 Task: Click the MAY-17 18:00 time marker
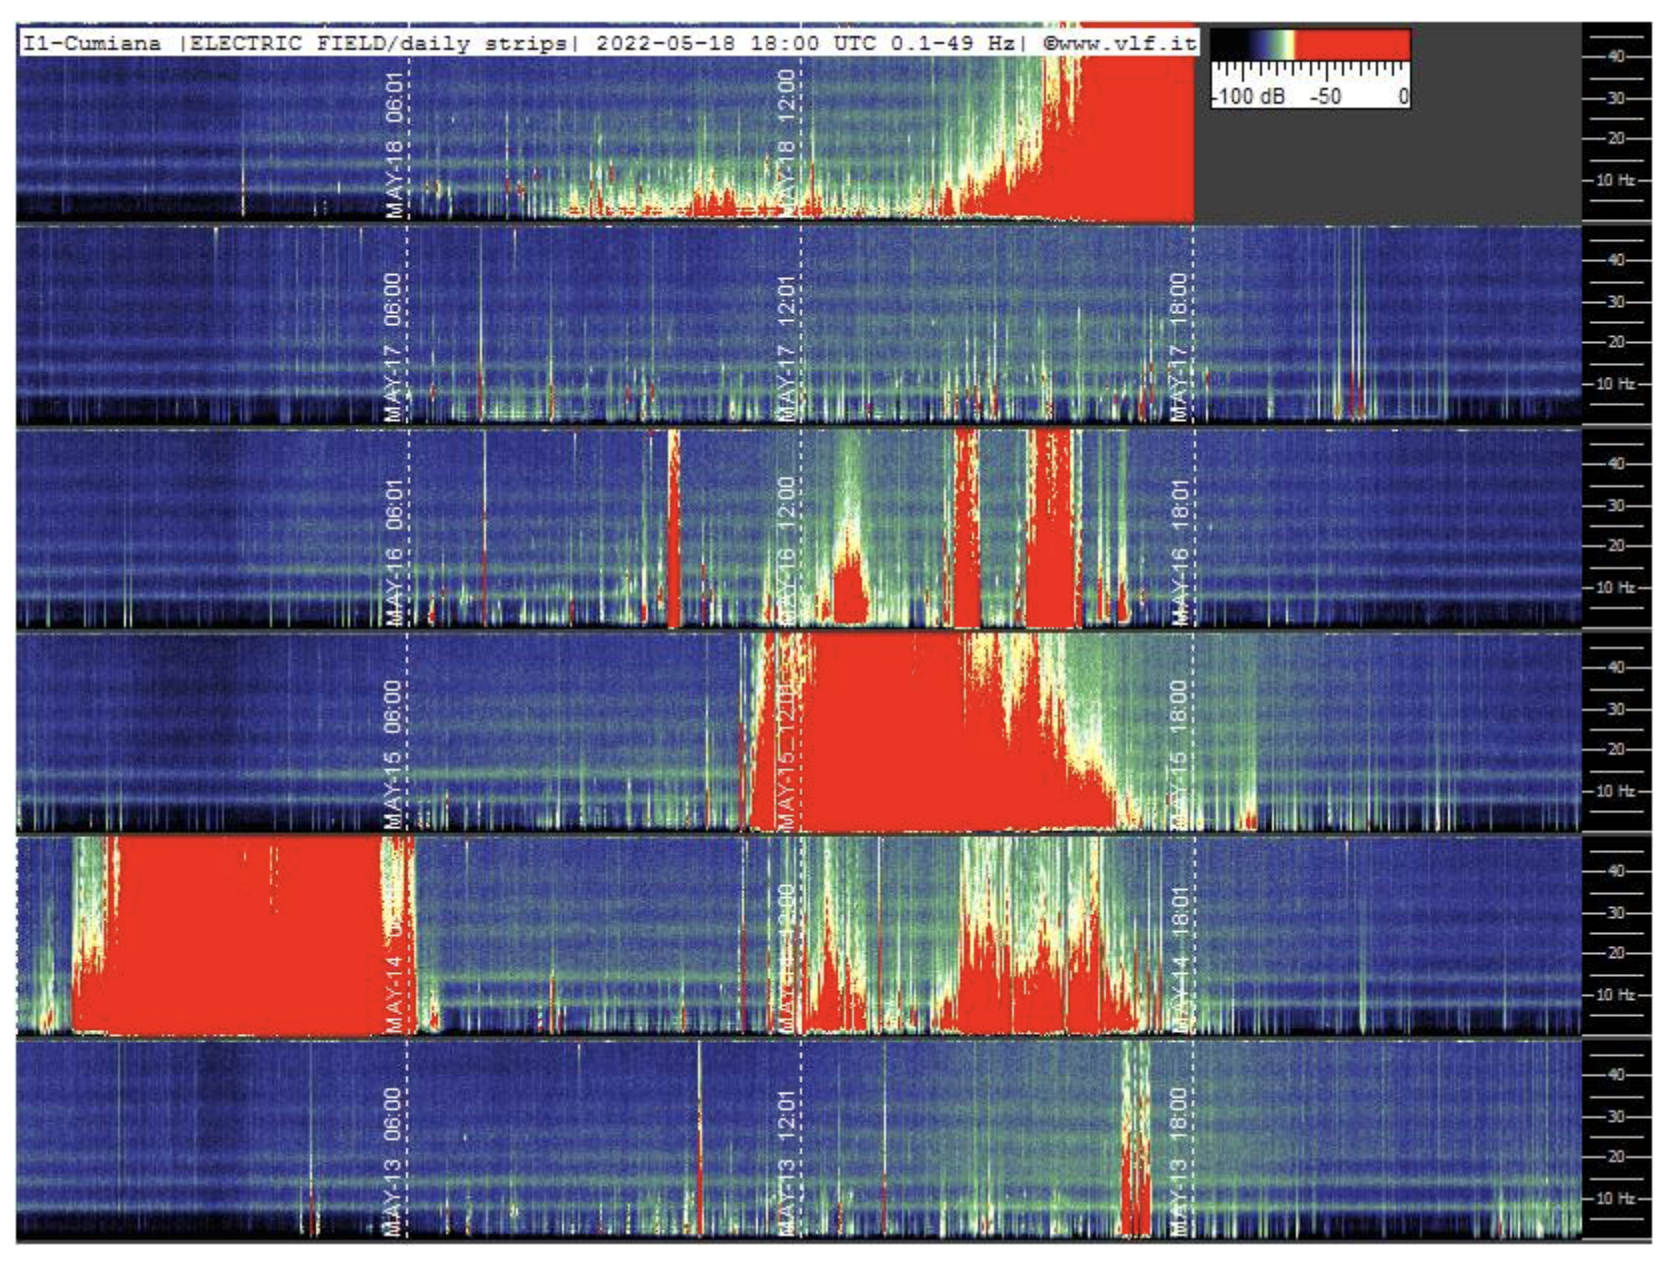click(1179, 347)
